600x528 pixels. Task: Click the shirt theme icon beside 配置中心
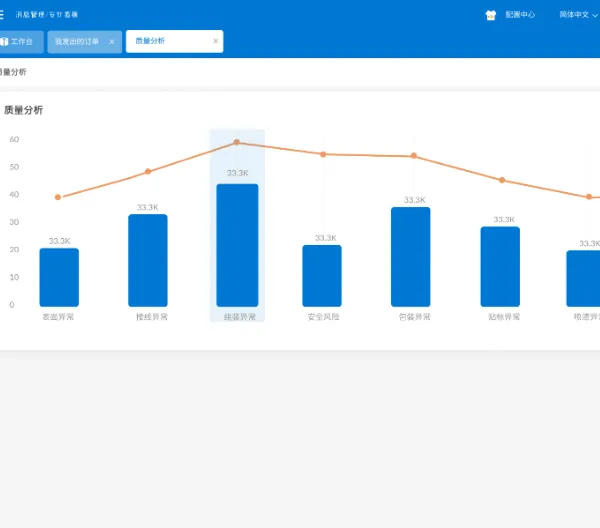(x=491, y=15)
